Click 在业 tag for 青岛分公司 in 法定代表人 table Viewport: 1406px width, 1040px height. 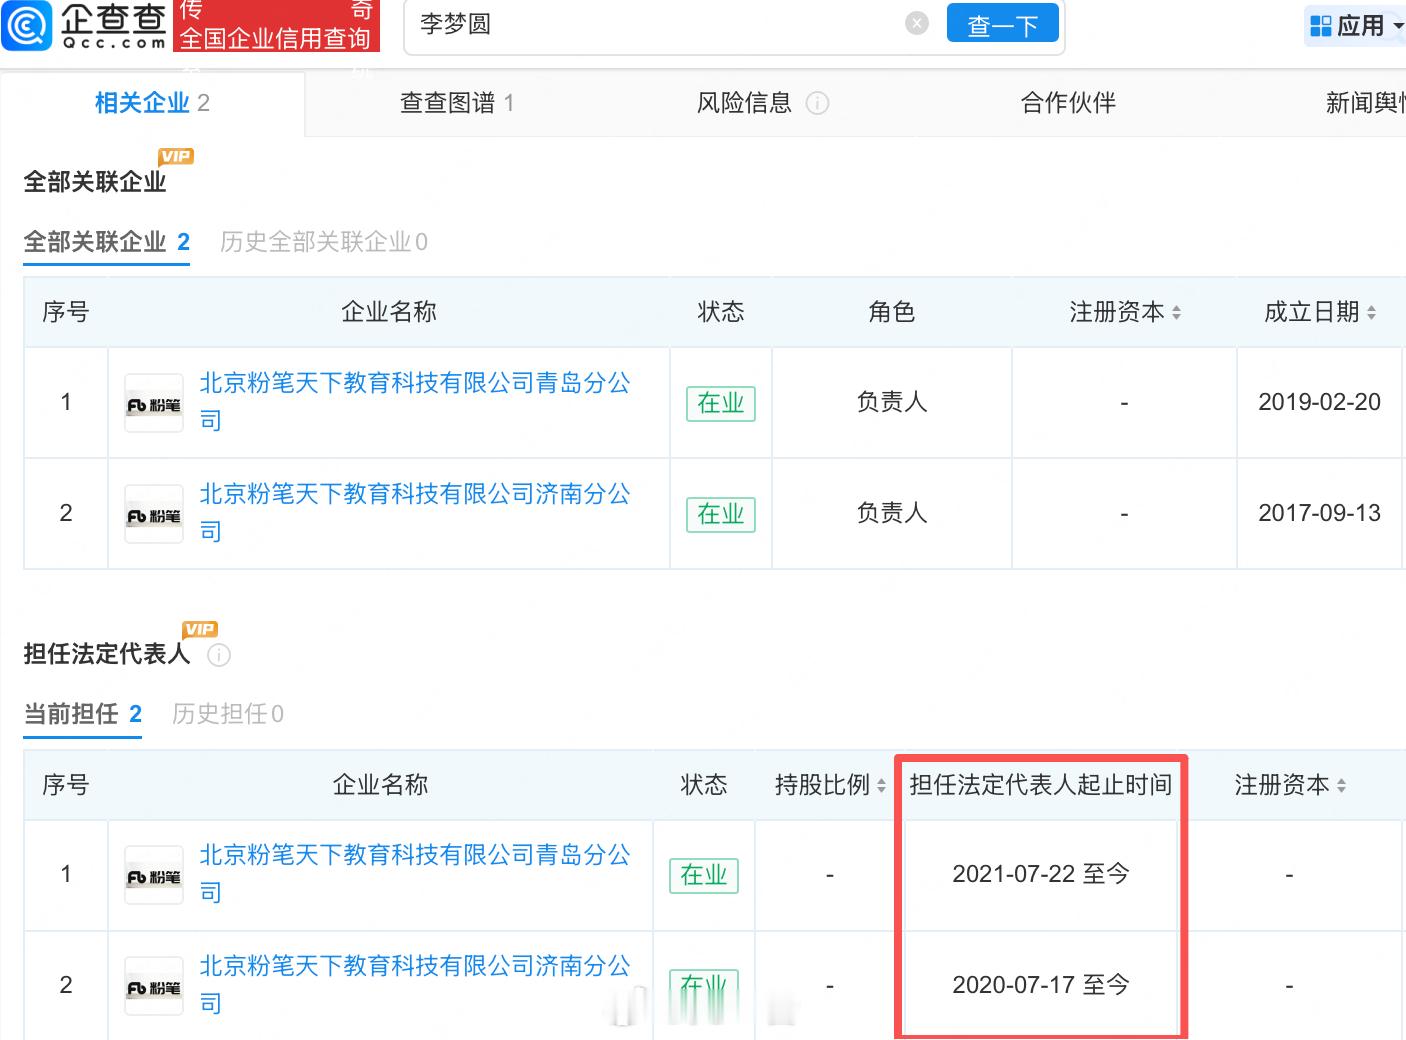point(704,875)
